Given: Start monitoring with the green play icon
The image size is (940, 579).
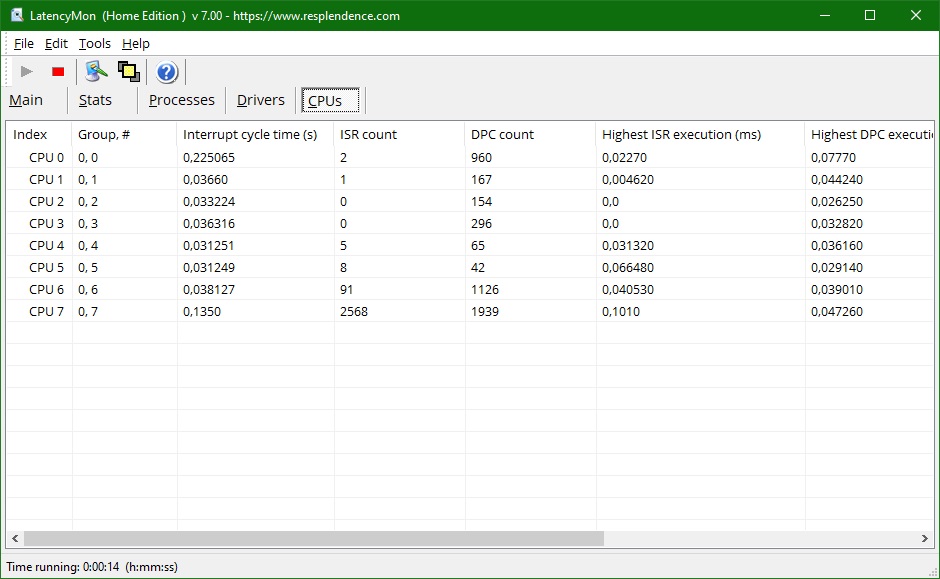Looking at the screenshot, I should coord(26,72).
